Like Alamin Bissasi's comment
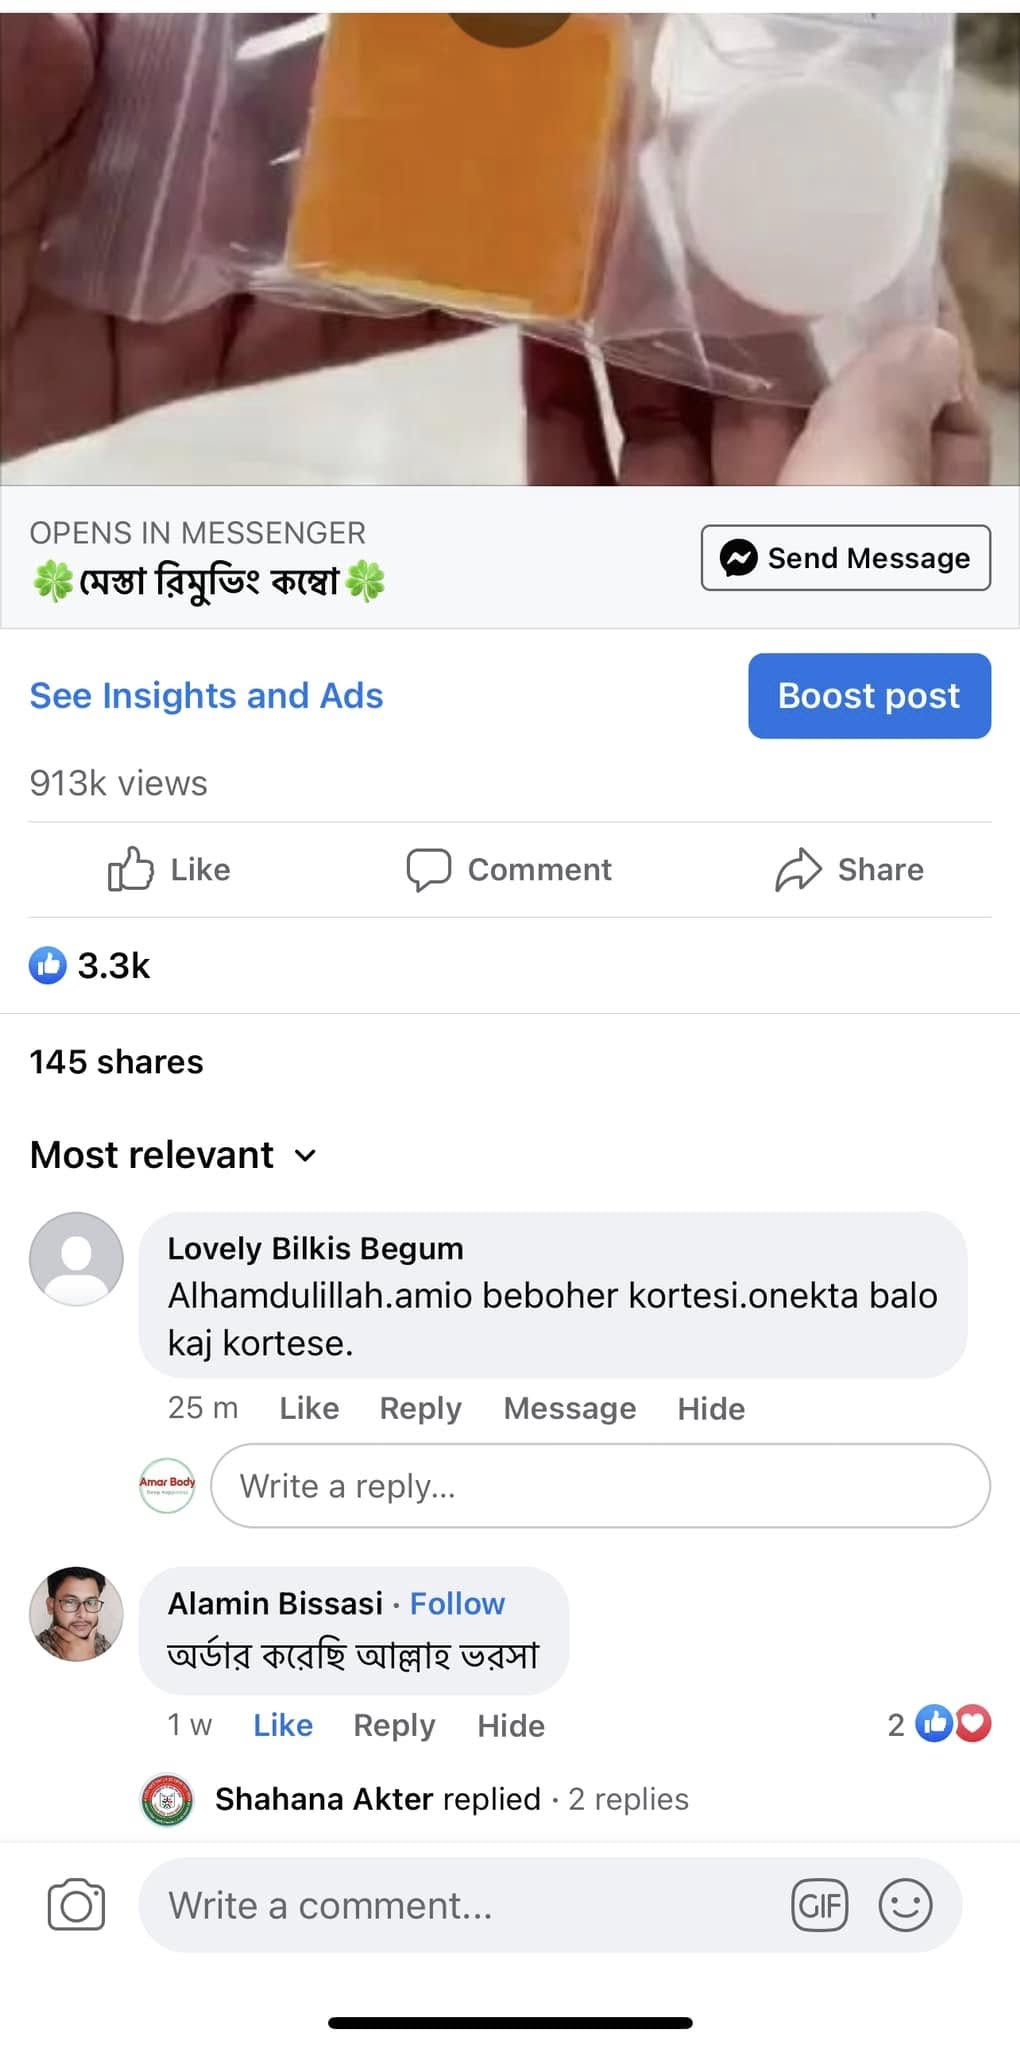This screenshot has width=1020, height=2048. coord(283,1725)
